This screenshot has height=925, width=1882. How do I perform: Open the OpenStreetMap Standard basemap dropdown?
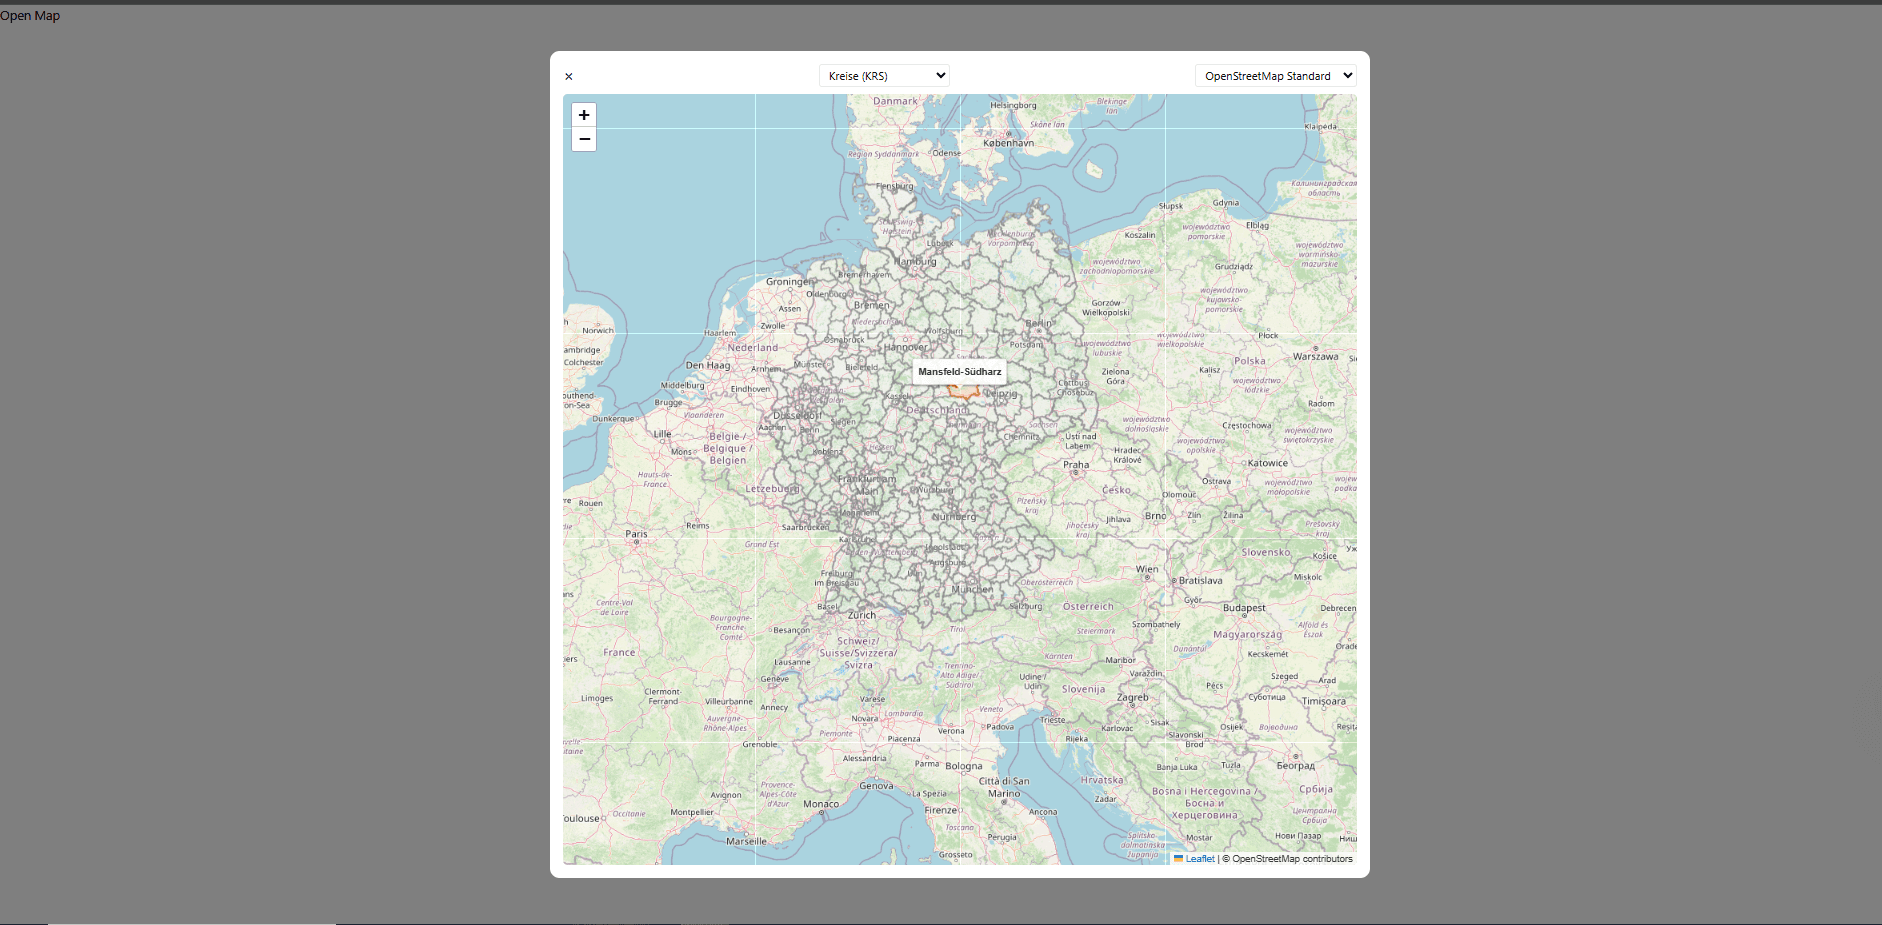[1275, 75]
